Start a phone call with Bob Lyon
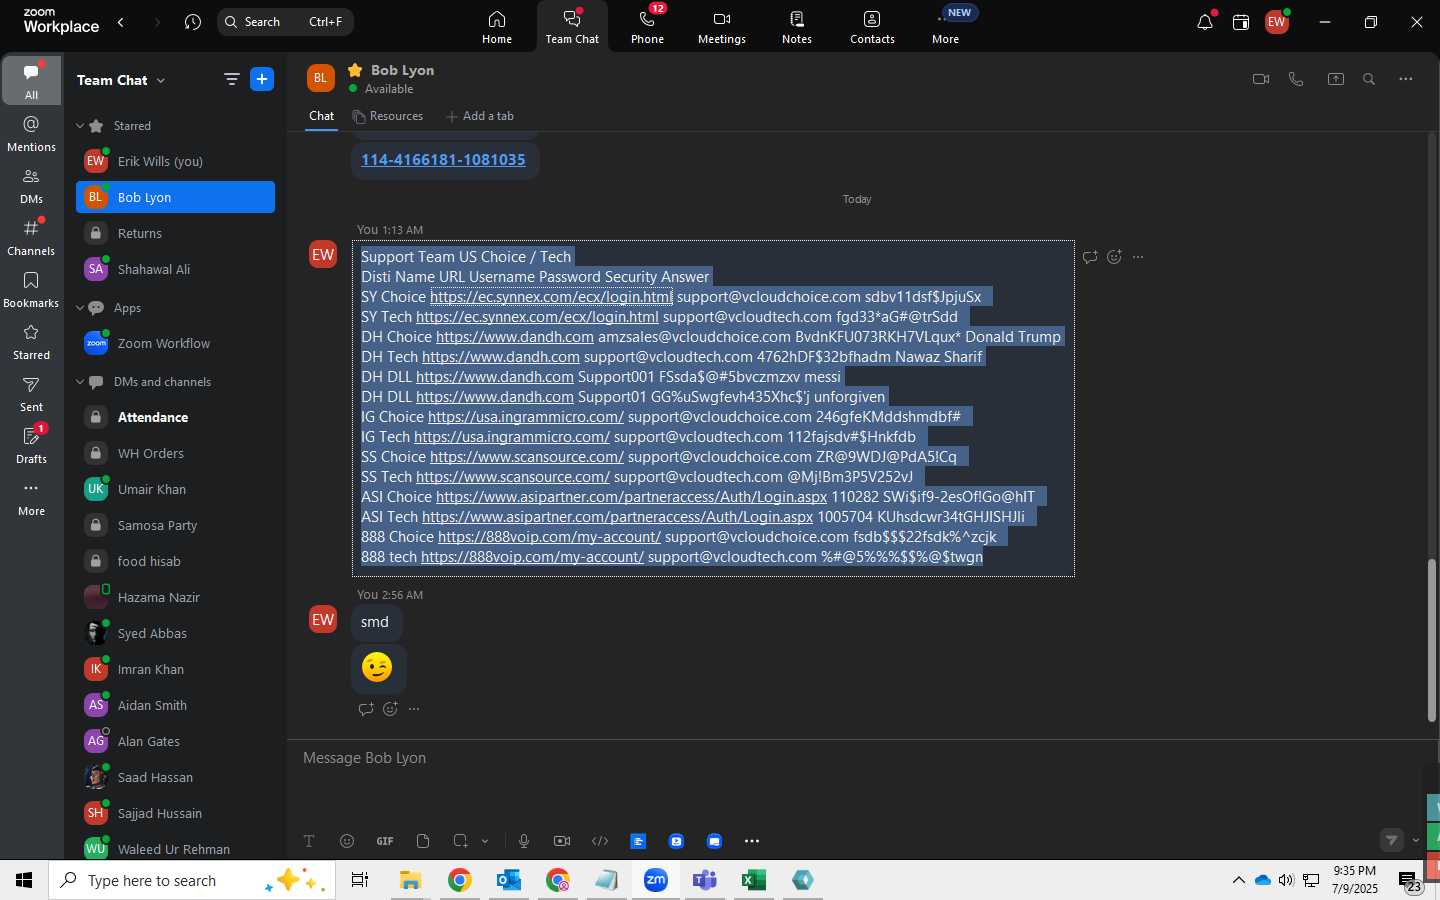The width and height of the screenshot is (1440, 900). click(x=1296, y=79)
